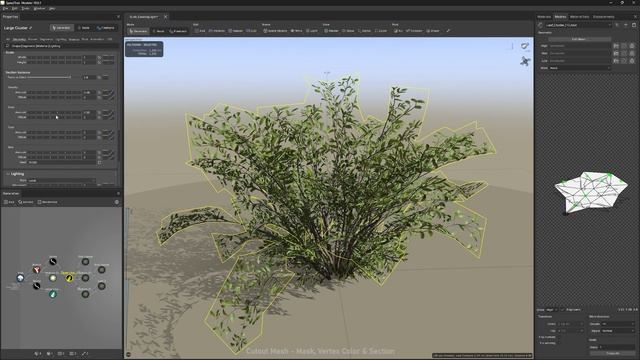The image size is (640, 360).
Task: Click the Section Variance value field
Action: [89, 77]
